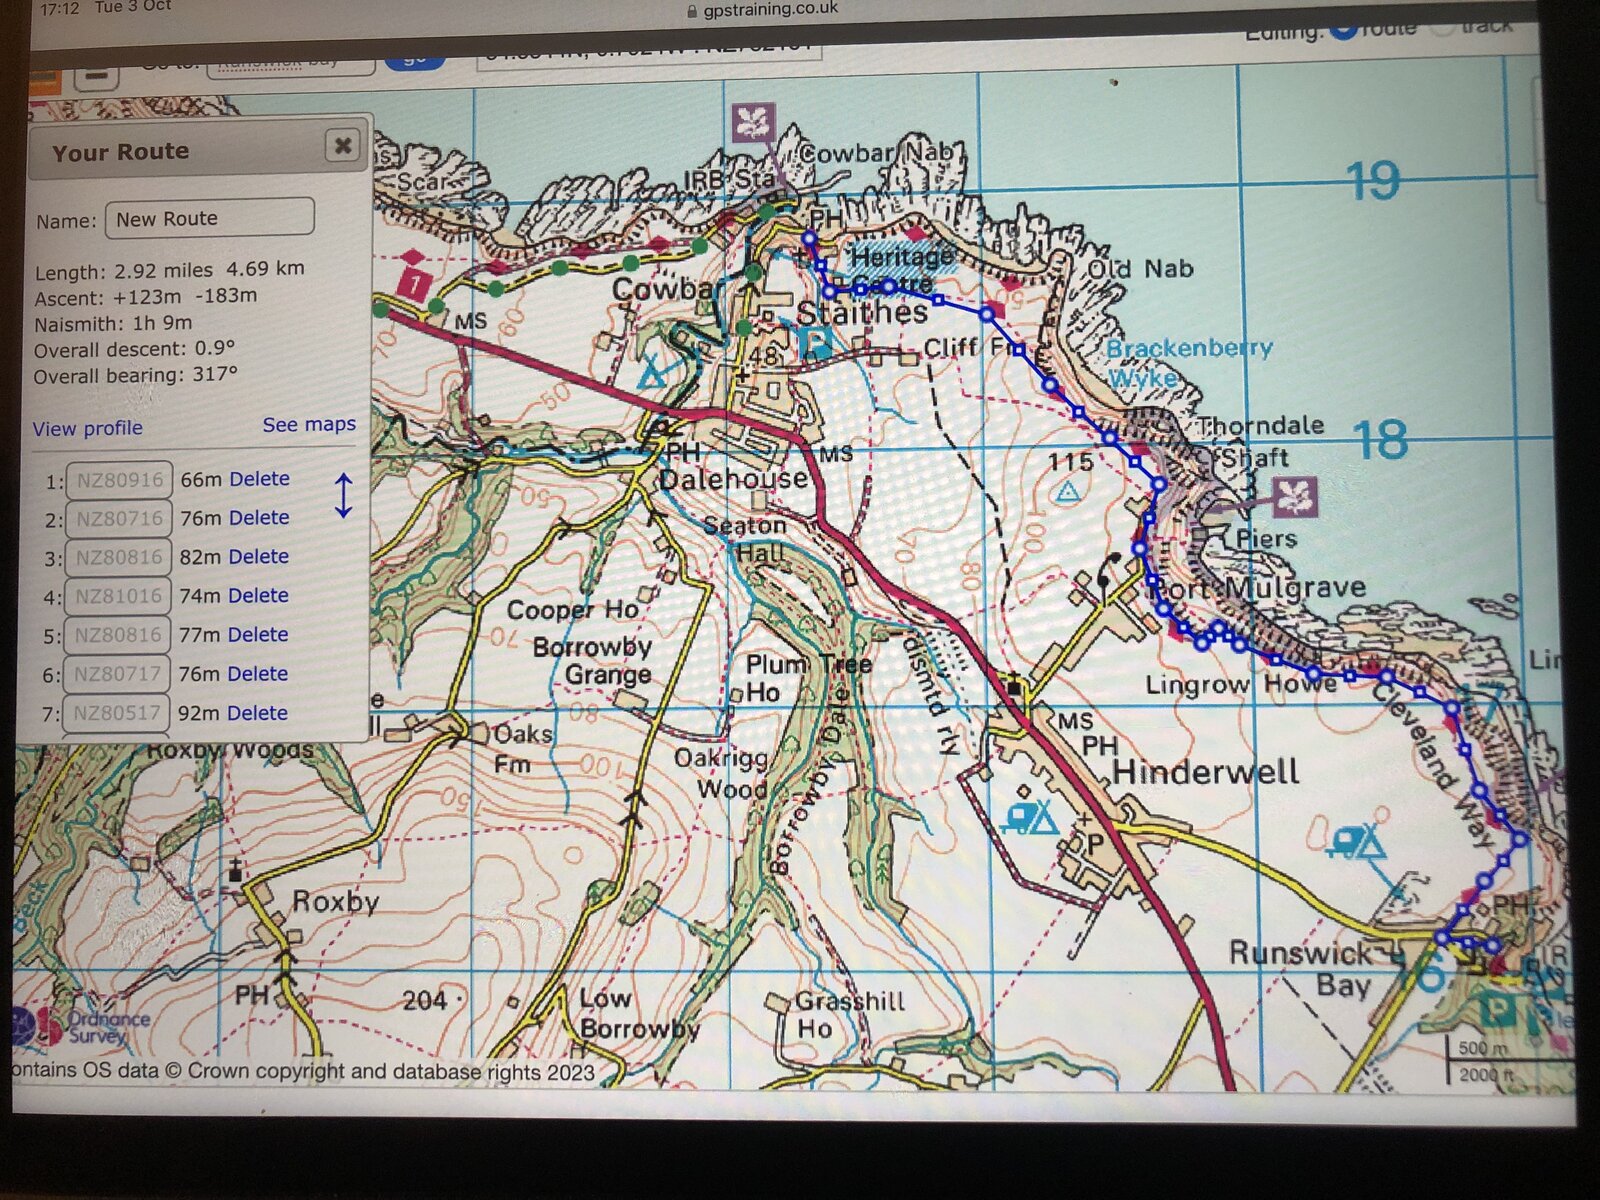Image resolution: width=1600 pixels, height=1200 pixels.
Task: Click the NZ80717 grid reference field
Action: pyautogui.click(x=117, y=675)
